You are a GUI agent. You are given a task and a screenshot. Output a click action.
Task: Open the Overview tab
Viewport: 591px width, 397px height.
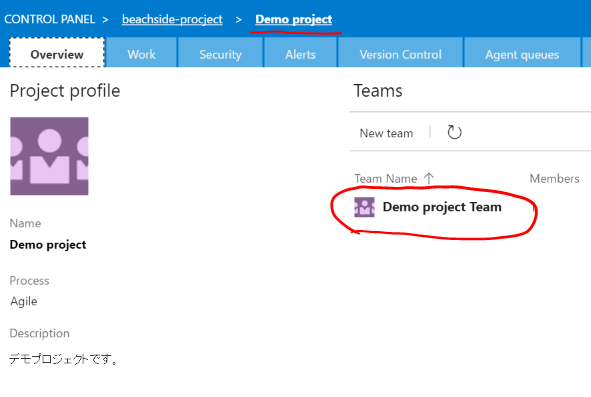57,52
